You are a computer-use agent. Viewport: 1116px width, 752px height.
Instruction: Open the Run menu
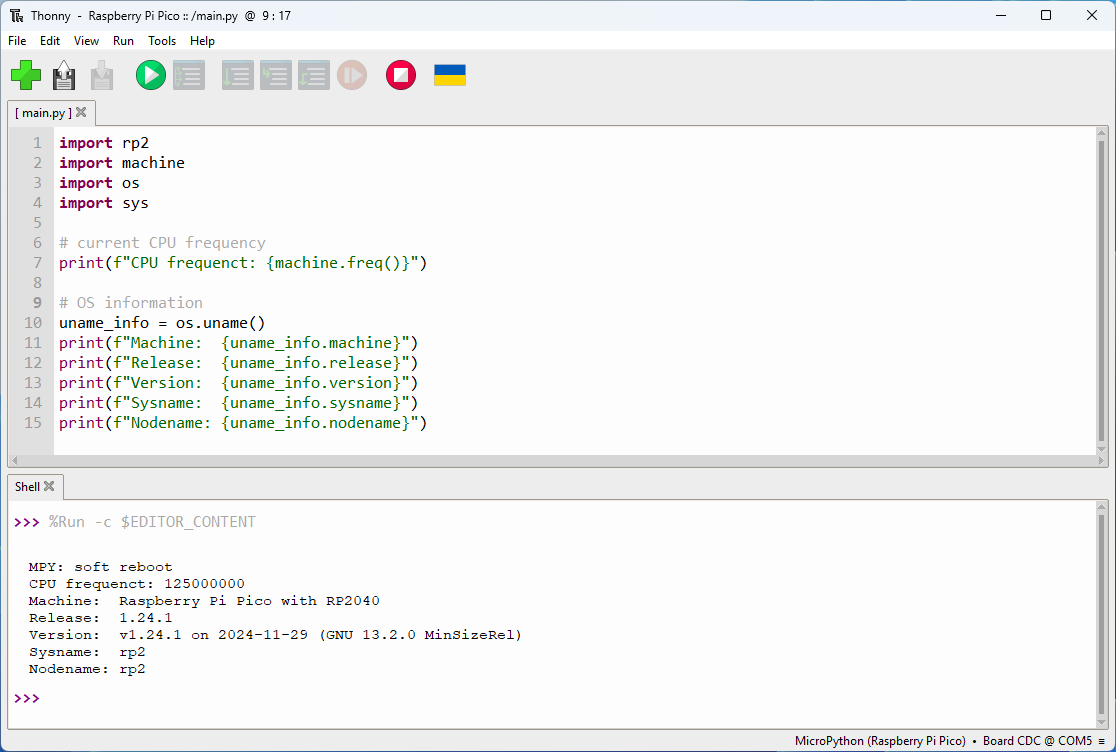tap(123, 41)
